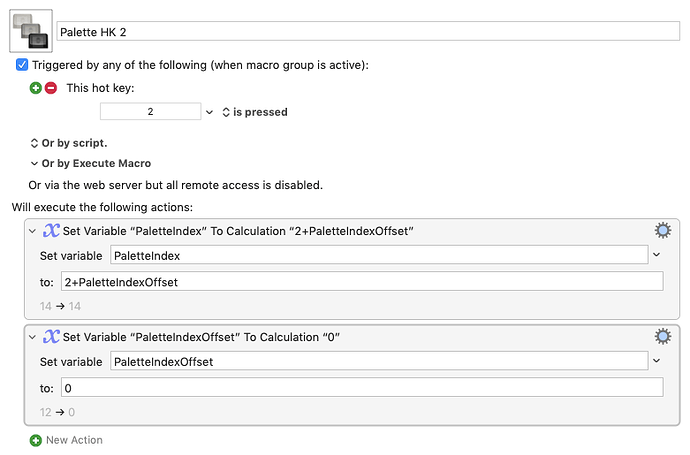Image resolution: width=690 pixels, height=455 pixels.
Task: Click 'Will execute the following actions:' text
Action: coord(102,207)
